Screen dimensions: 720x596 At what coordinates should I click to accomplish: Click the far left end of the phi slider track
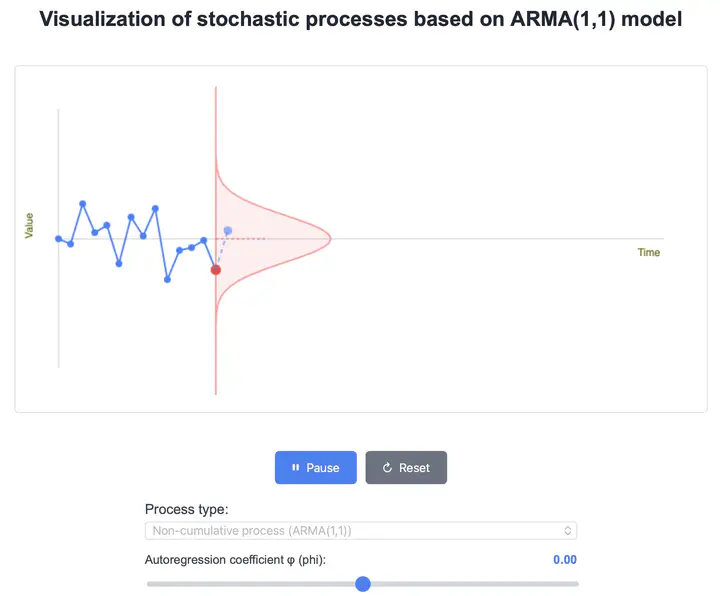pyautogui.click(x=148, y=584)
